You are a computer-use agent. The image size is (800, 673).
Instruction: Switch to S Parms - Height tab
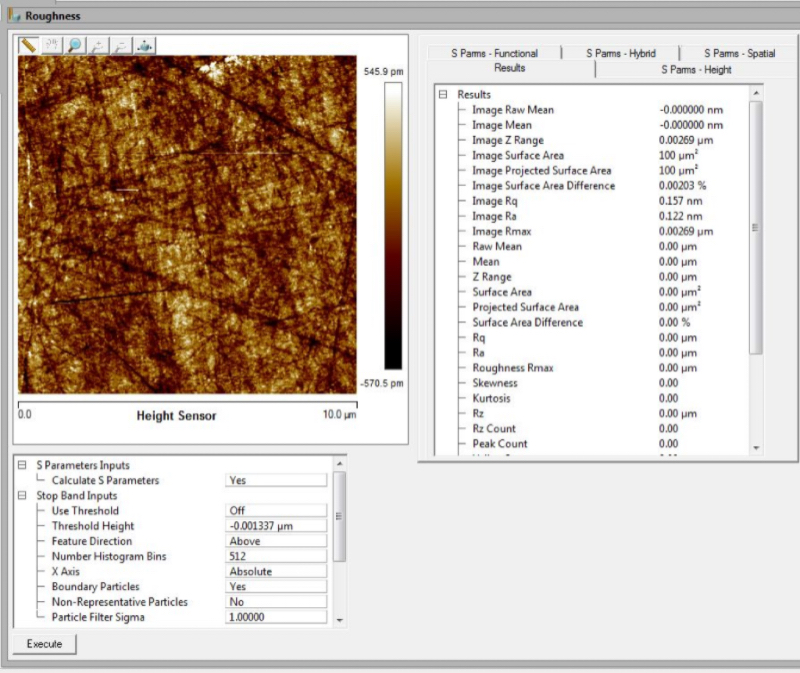pos(695,70)
